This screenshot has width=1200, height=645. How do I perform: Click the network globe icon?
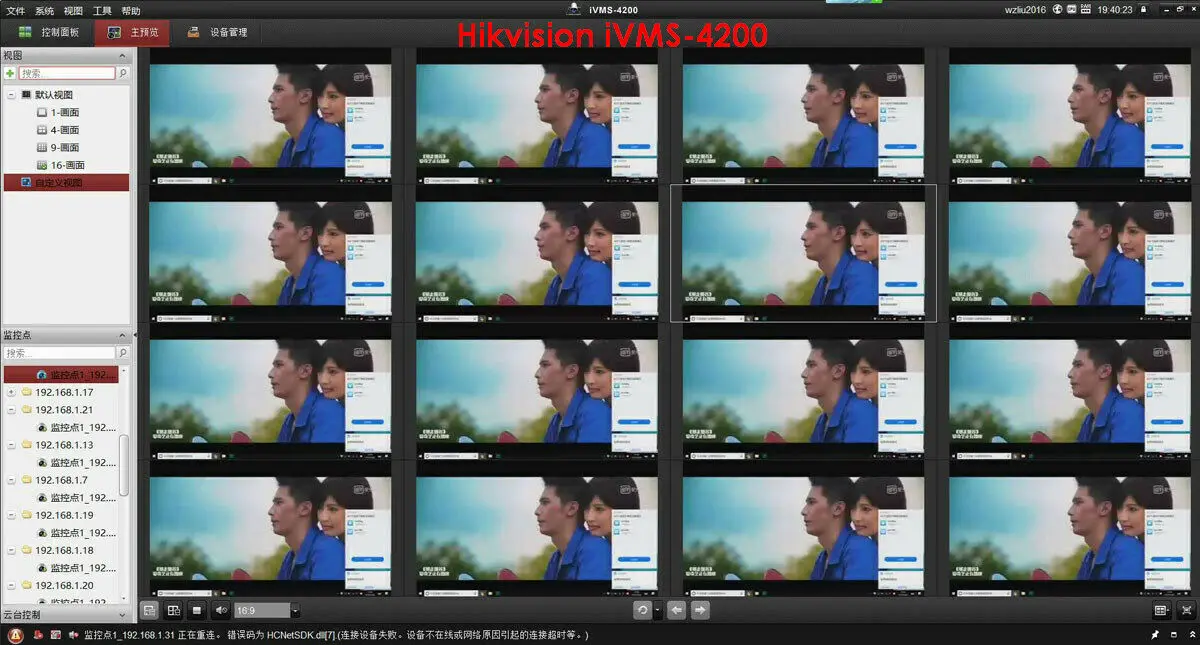pyautogui.click(x=1058, y=10)
